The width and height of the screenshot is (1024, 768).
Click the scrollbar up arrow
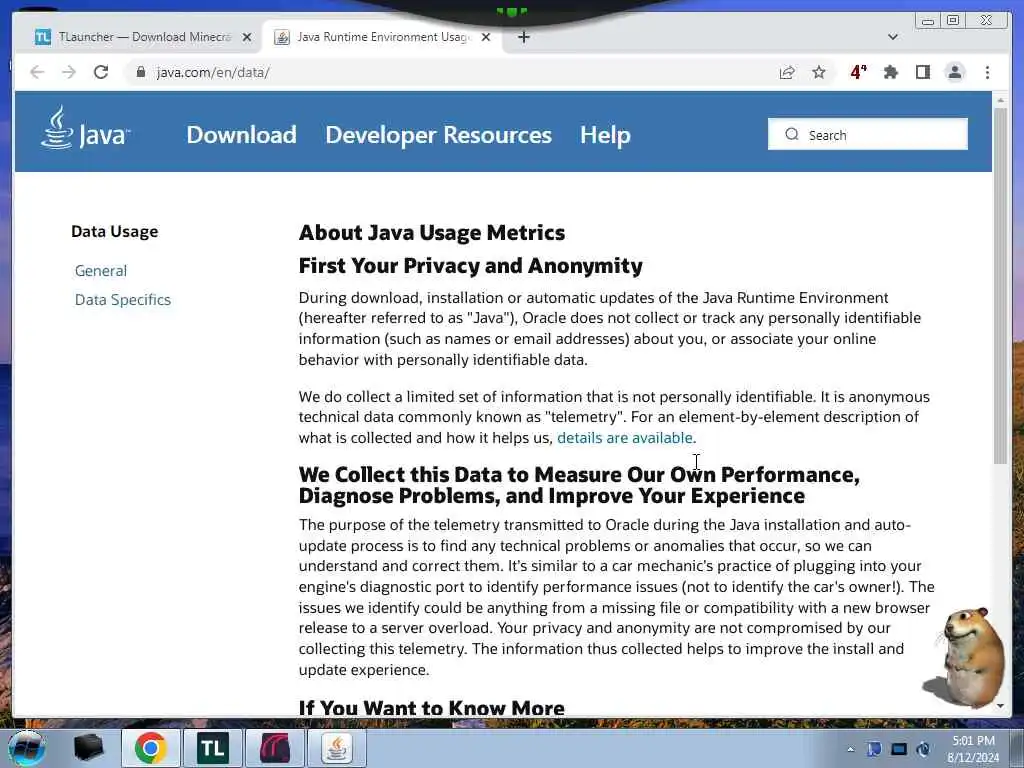pos(1000,100)
